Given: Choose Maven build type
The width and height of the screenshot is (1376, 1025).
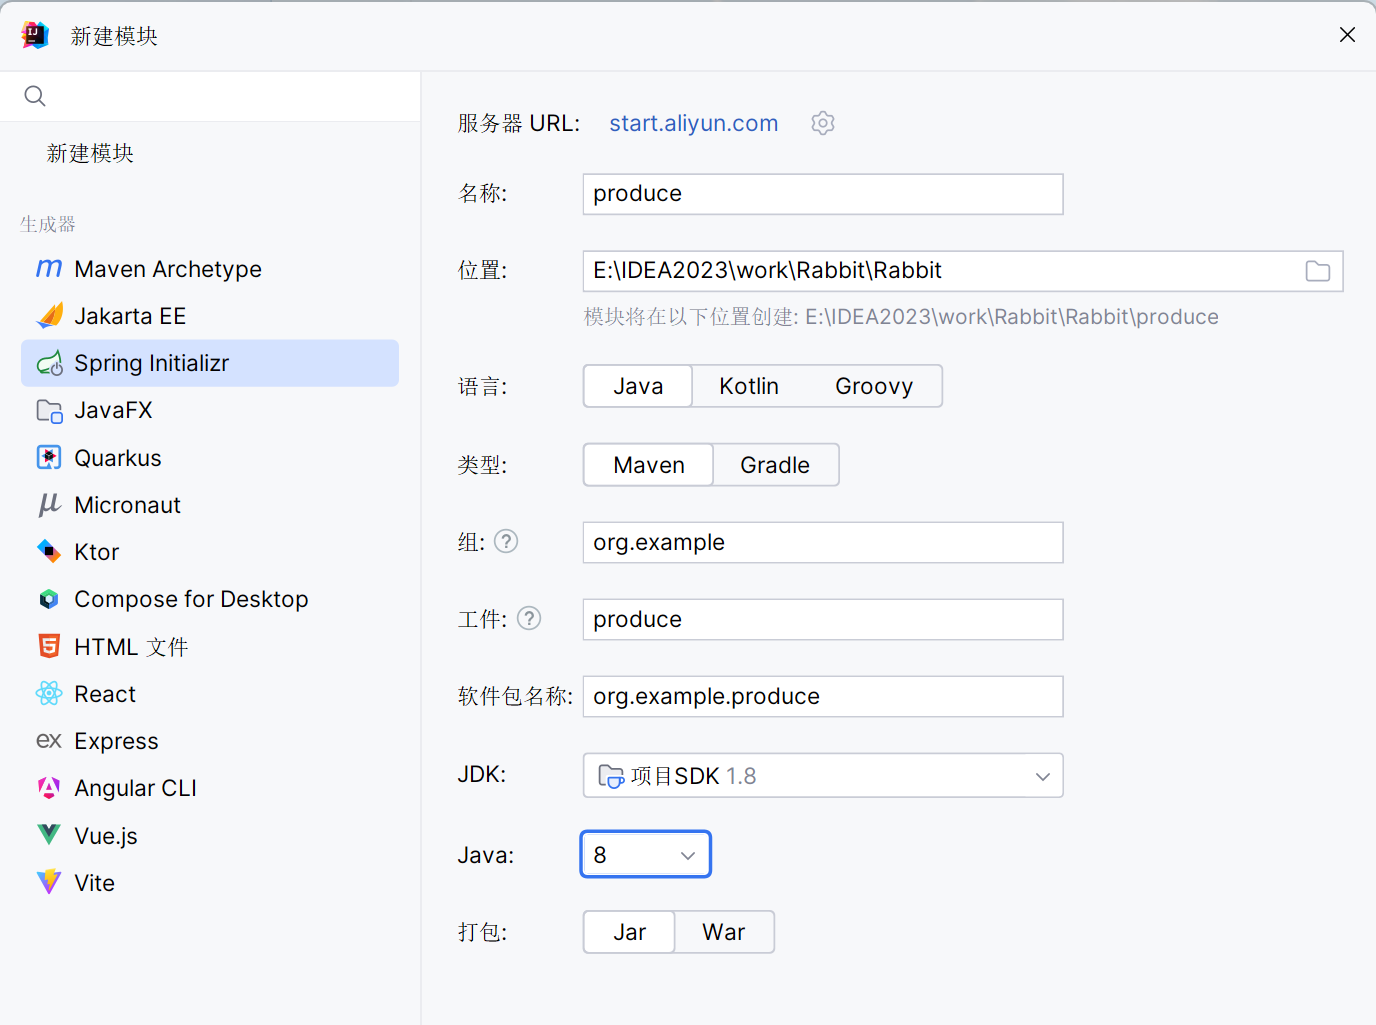Looking at the screenshot, I should [649, 465].
